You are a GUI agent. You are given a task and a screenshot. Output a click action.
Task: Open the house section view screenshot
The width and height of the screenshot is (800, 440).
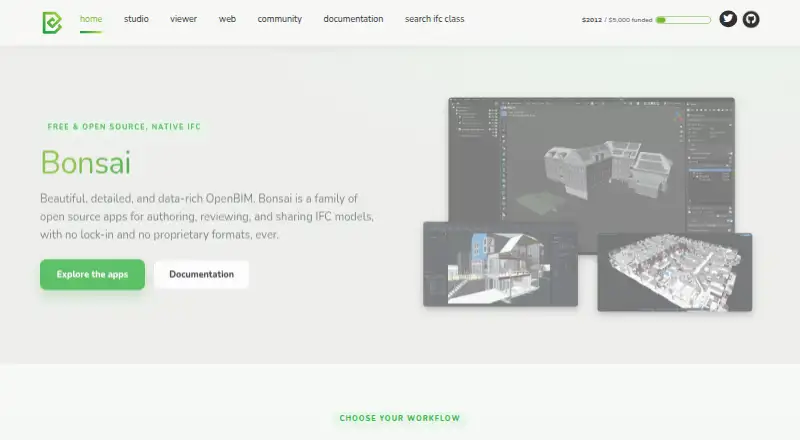(501, 264)
